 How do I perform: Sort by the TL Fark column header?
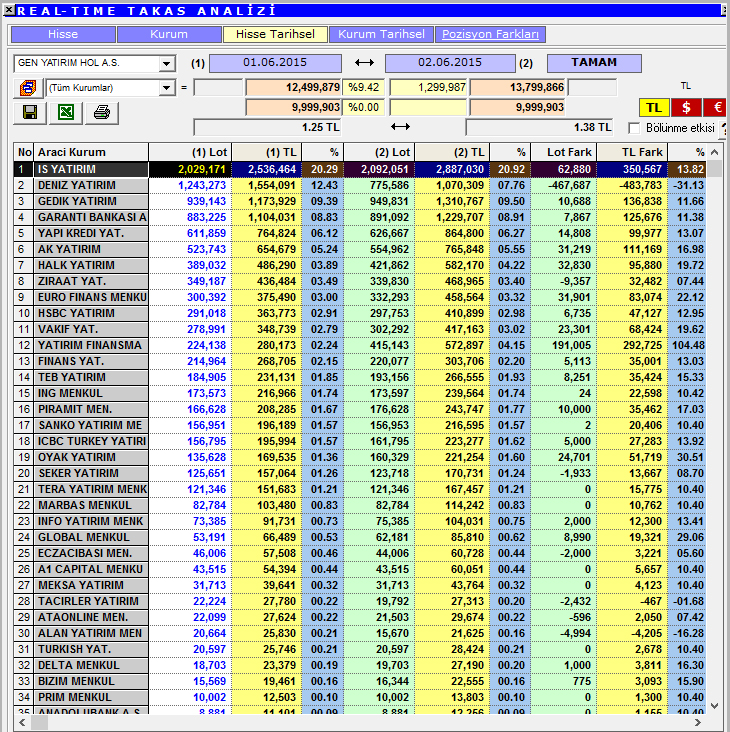(x=632, y=152)
